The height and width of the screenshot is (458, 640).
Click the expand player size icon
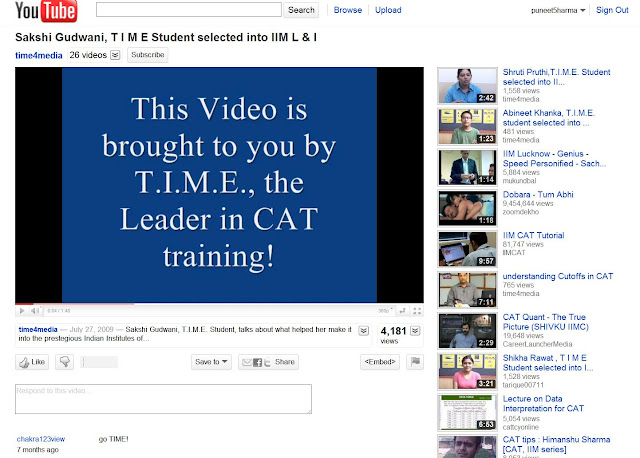point(402,311)
